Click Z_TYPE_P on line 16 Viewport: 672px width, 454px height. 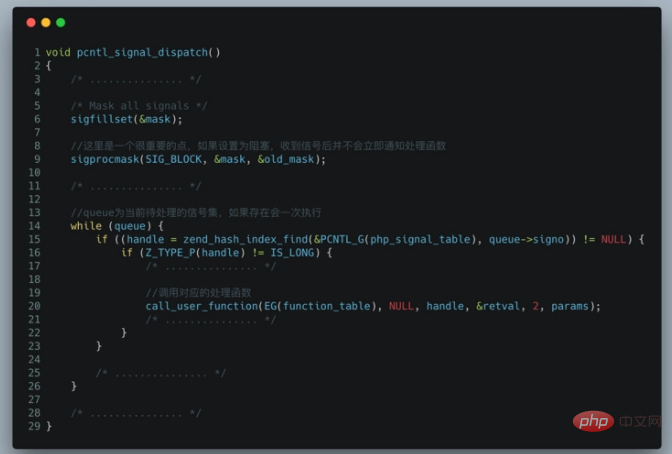[171, 253]
